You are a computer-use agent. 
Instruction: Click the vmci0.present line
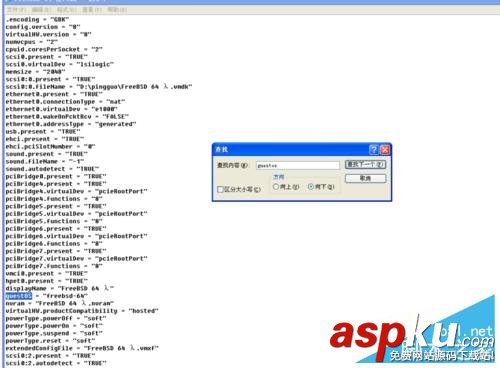pos(47,273)
